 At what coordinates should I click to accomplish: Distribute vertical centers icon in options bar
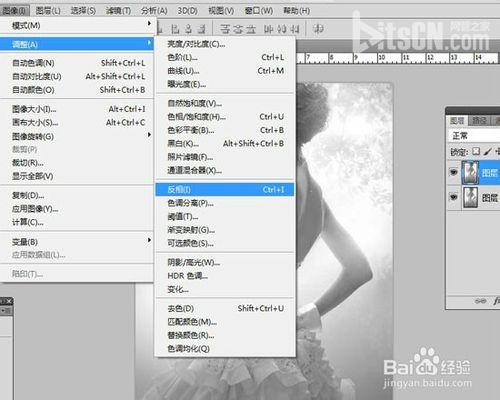pos(238,29)
